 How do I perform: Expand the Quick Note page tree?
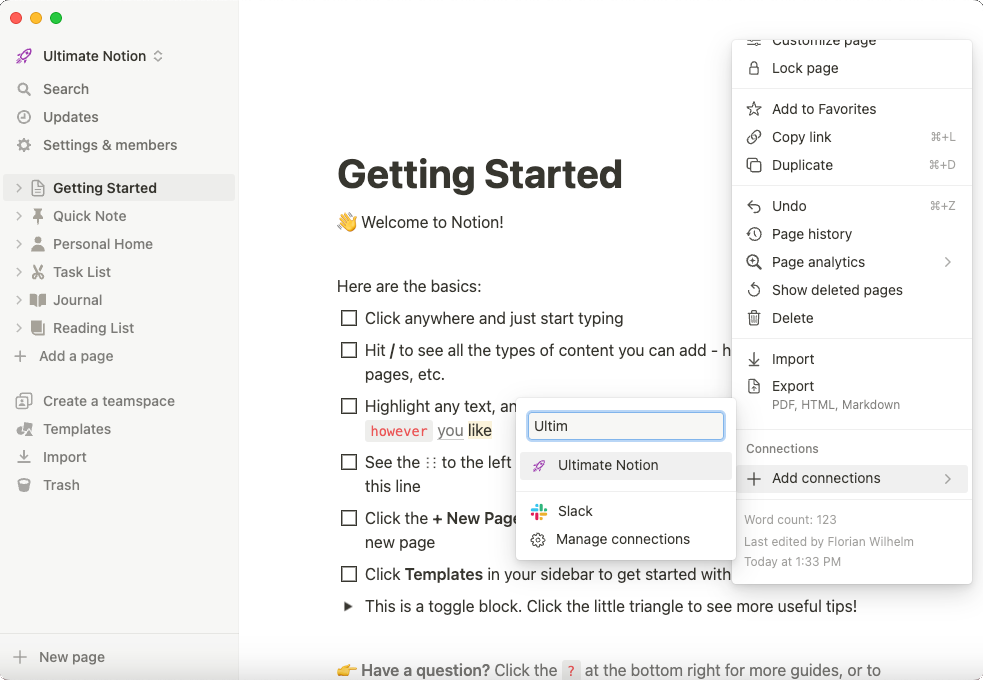pos(19,216)
